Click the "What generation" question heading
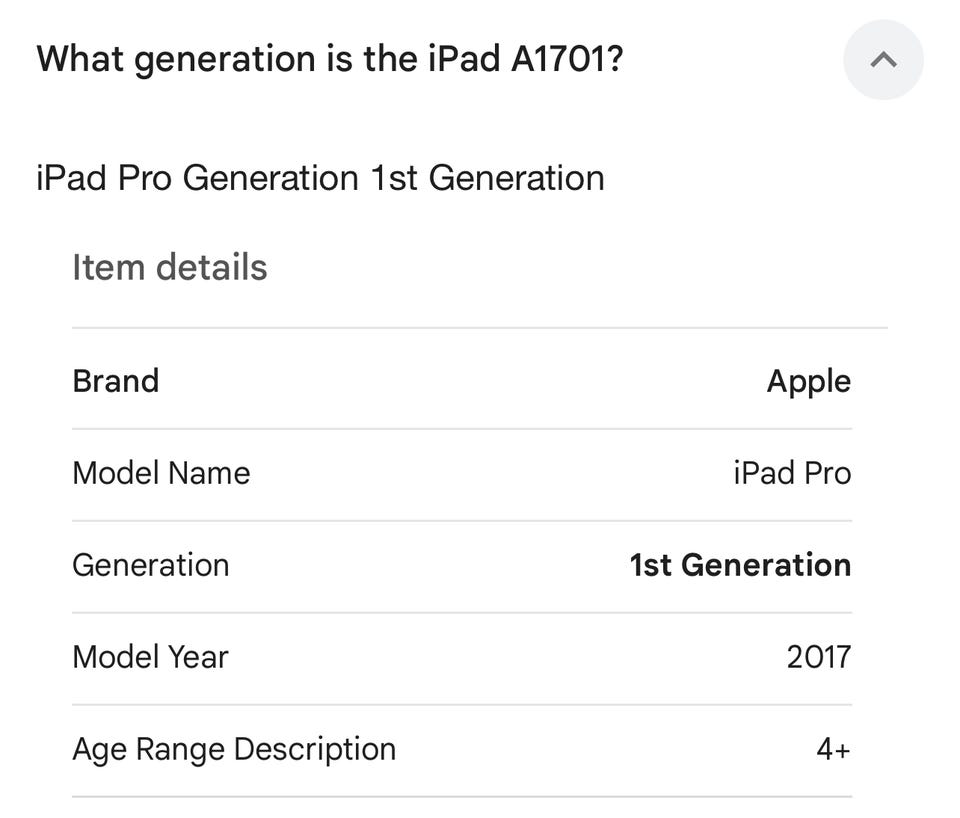 coord(330,60)
